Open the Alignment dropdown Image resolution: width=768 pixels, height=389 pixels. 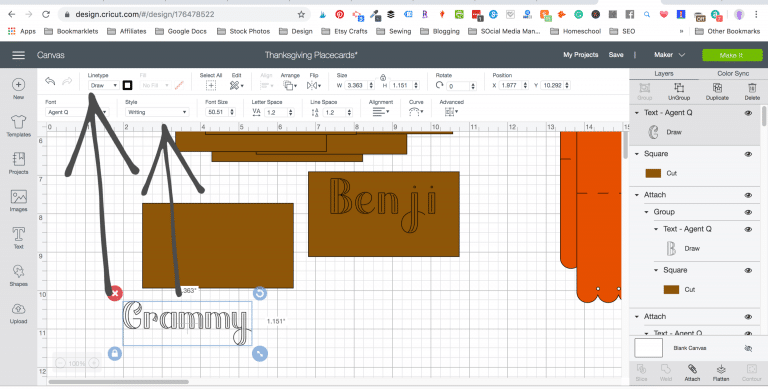coord(380,112)
